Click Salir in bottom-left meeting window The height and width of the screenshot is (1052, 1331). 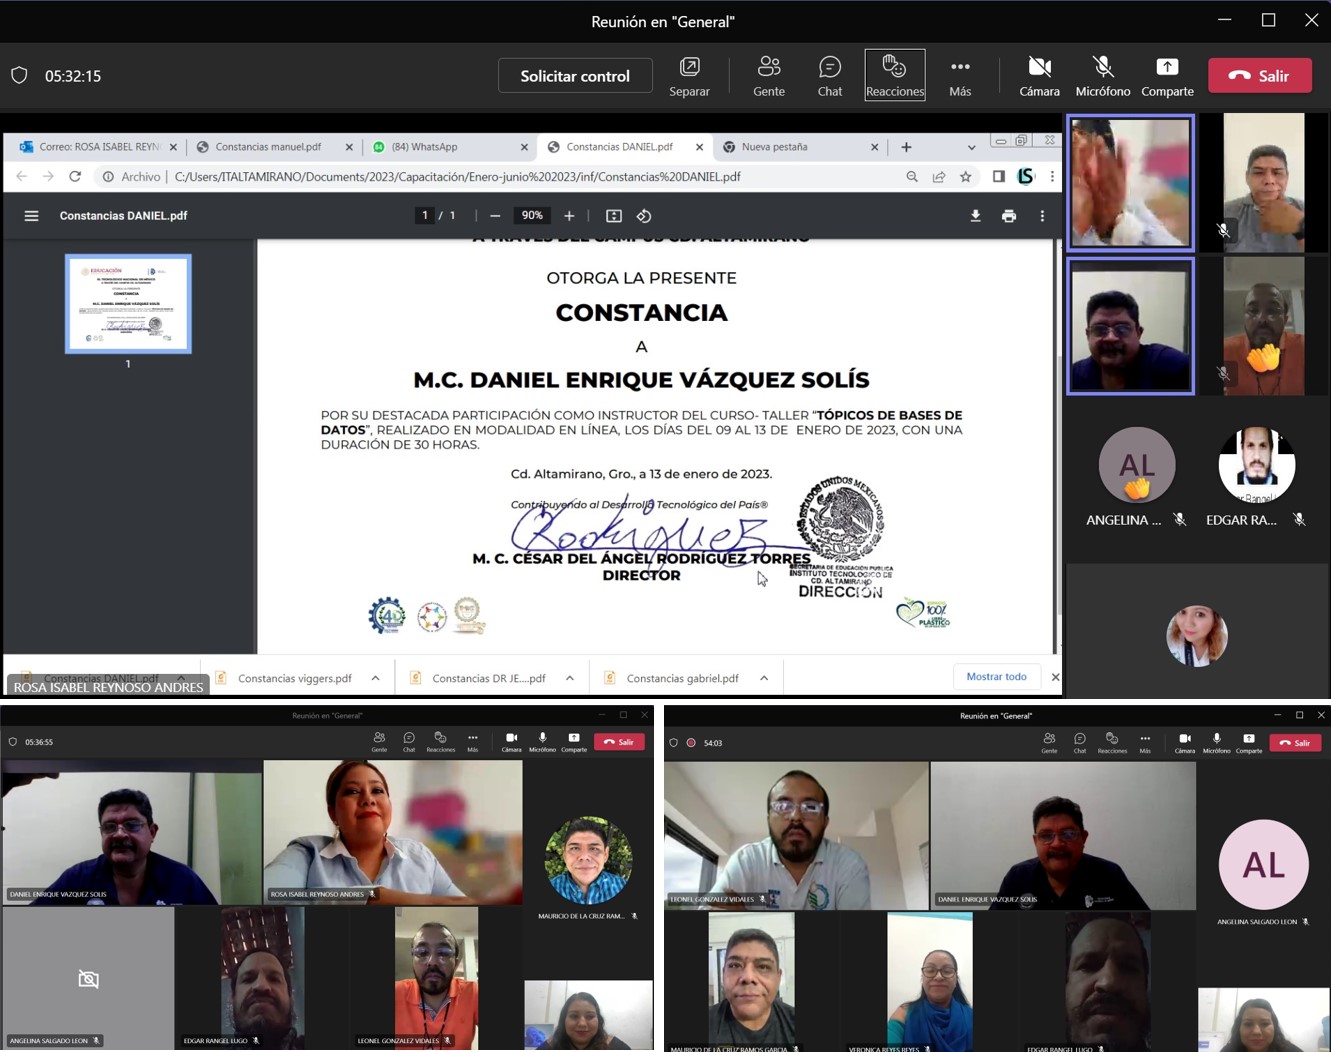click(x=619, y=742)
